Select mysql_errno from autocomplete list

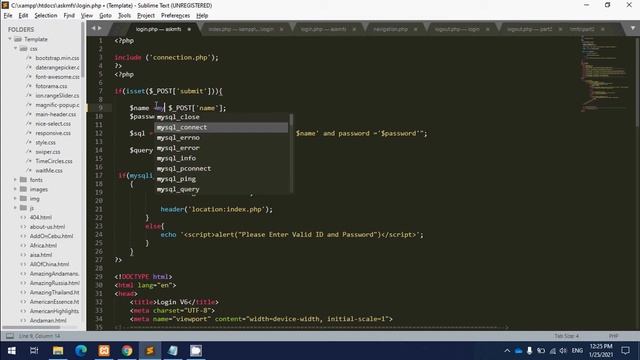(x=222, y=138)
